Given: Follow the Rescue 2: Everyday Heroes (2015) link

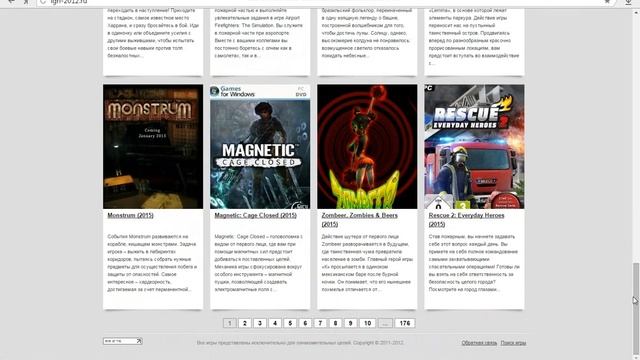Looking at the screenshot, I should tap(466, 220).
